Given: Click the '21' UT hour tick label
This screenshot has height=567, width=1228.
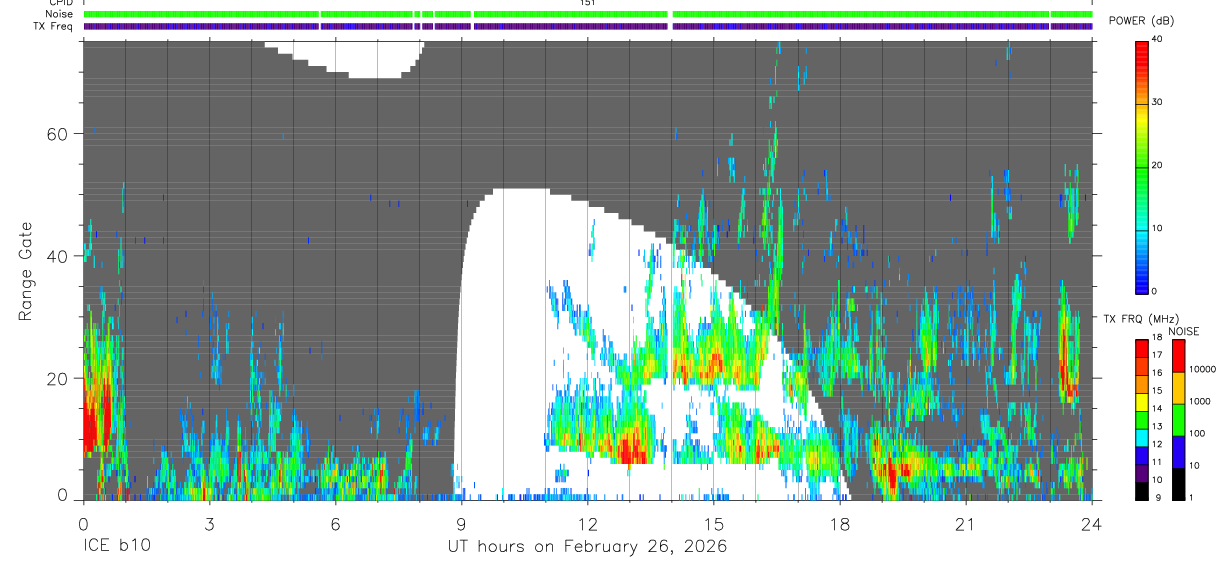Looking at the screenshot, I should point(965,523).
